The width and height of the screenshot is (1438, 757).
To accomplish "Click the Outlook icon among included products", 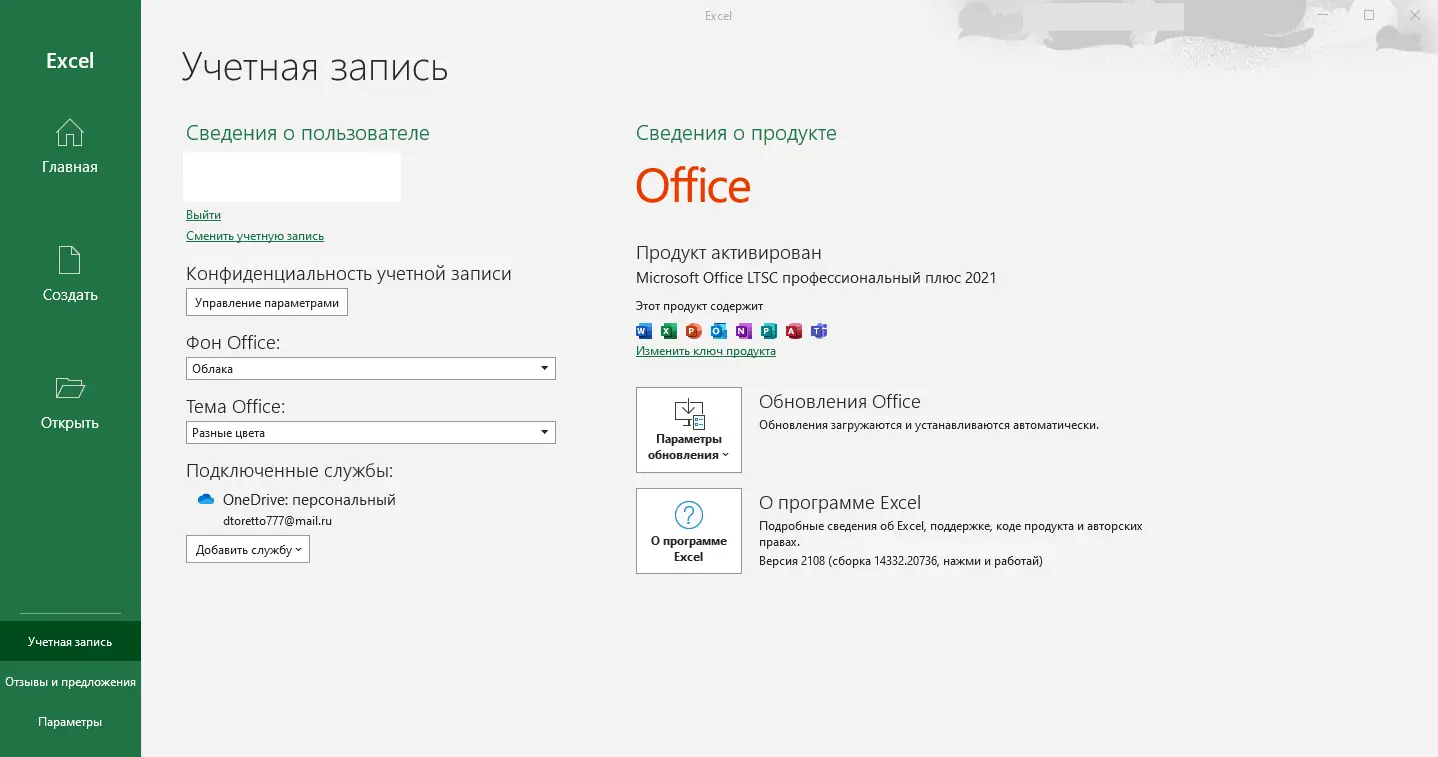I will coord(718,331).
